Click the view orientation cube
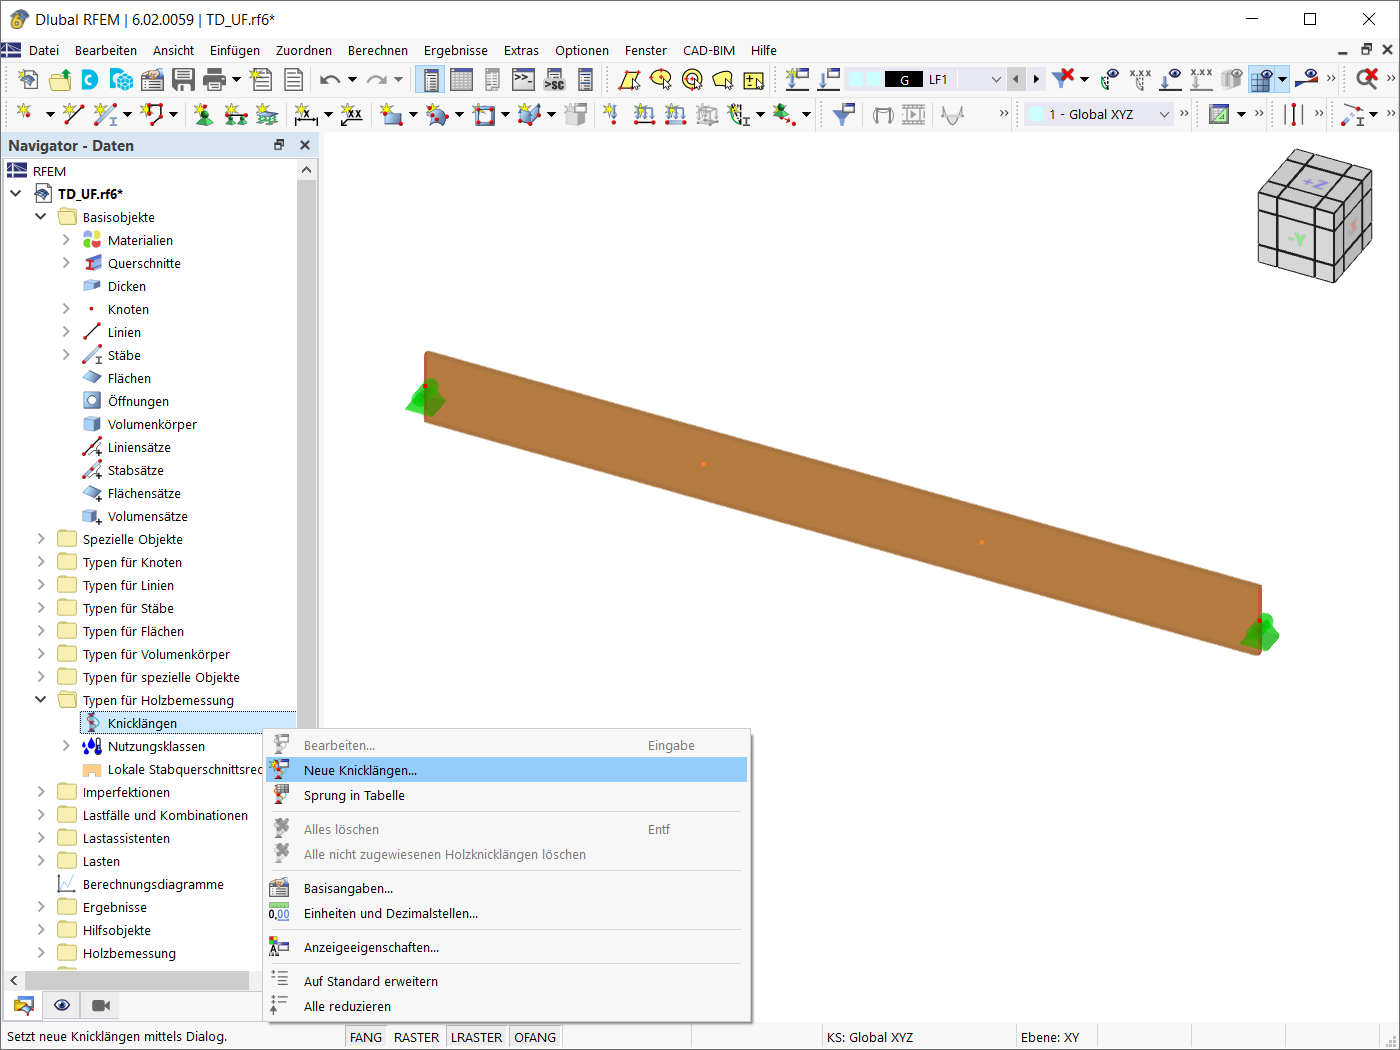The width and height of the screenshot is (1400, 1050). (x=1314, y=216)
